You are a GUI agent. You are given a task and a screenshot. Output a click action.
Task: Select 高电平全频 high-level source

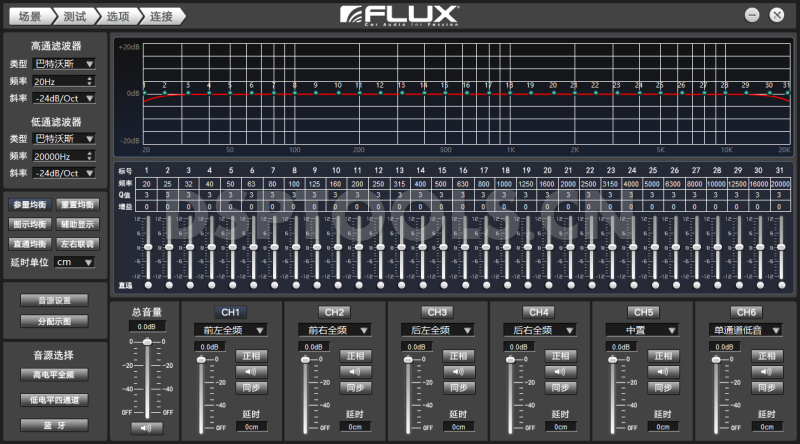(x=54, y=375)
